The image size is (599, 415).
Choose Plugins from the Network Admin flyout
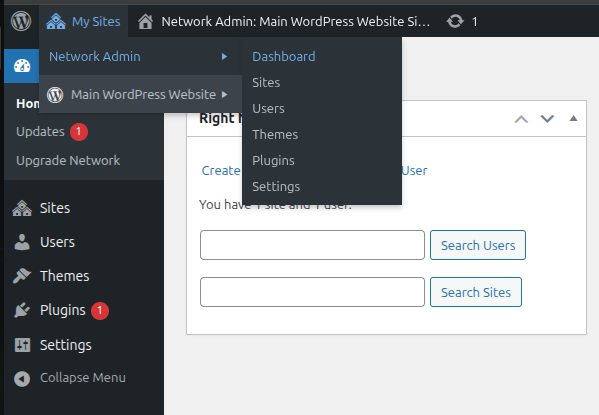click(x=273, y=160)
